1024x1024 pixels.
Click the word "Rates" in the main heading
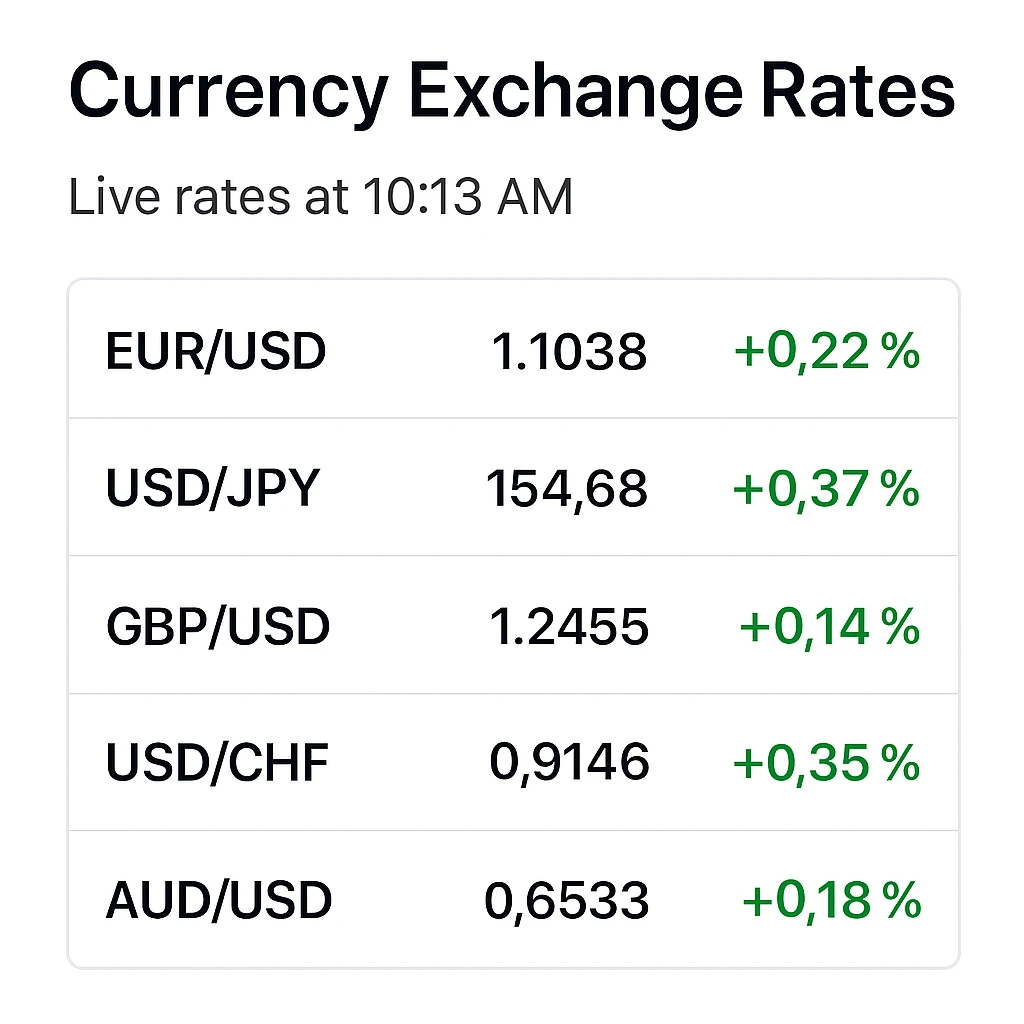(x=857, y=93)
